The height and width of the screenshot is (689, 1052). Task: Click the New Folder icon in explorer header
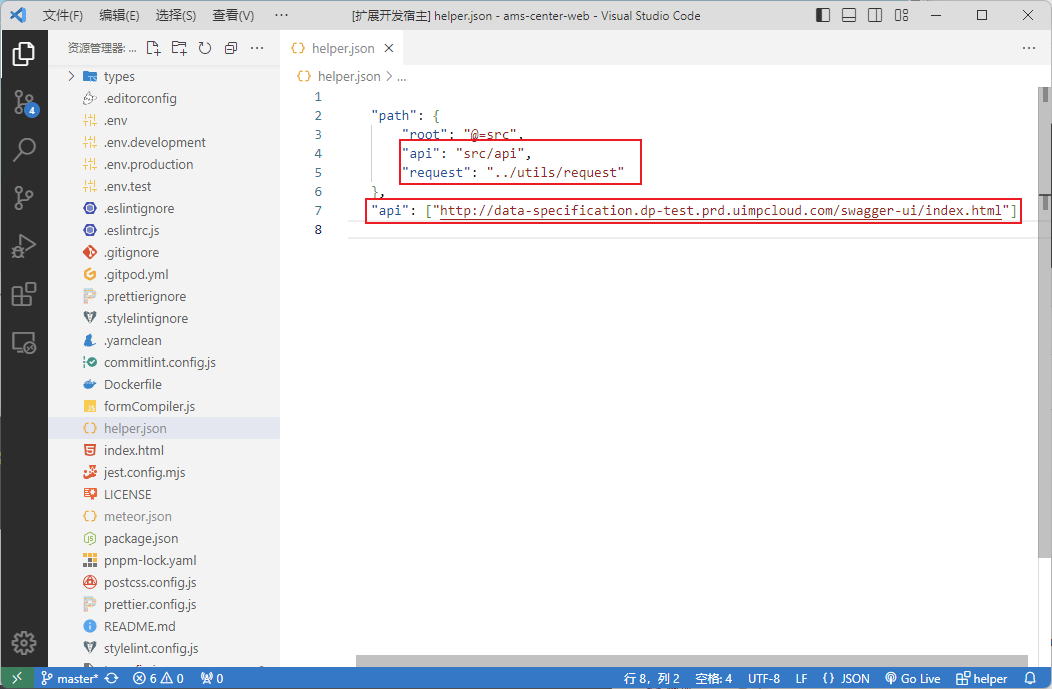179,48
